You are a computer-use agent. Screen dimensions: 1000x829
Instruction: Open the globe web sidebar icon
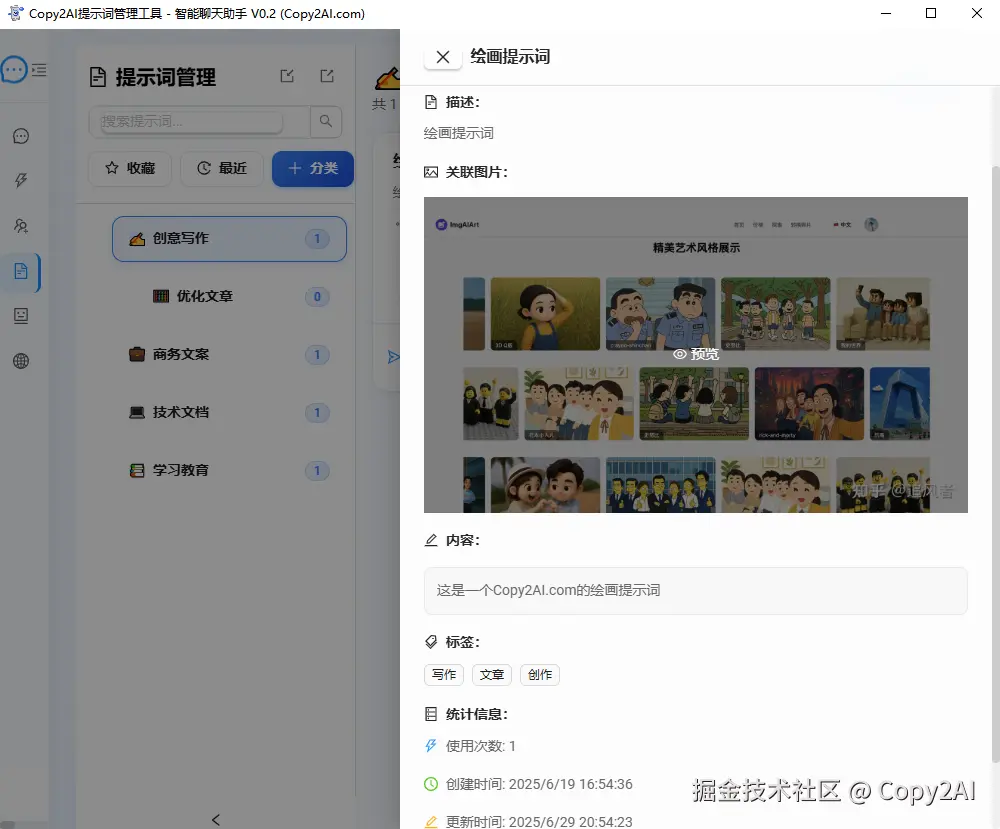pyautogui.click(x=21, y=361)
